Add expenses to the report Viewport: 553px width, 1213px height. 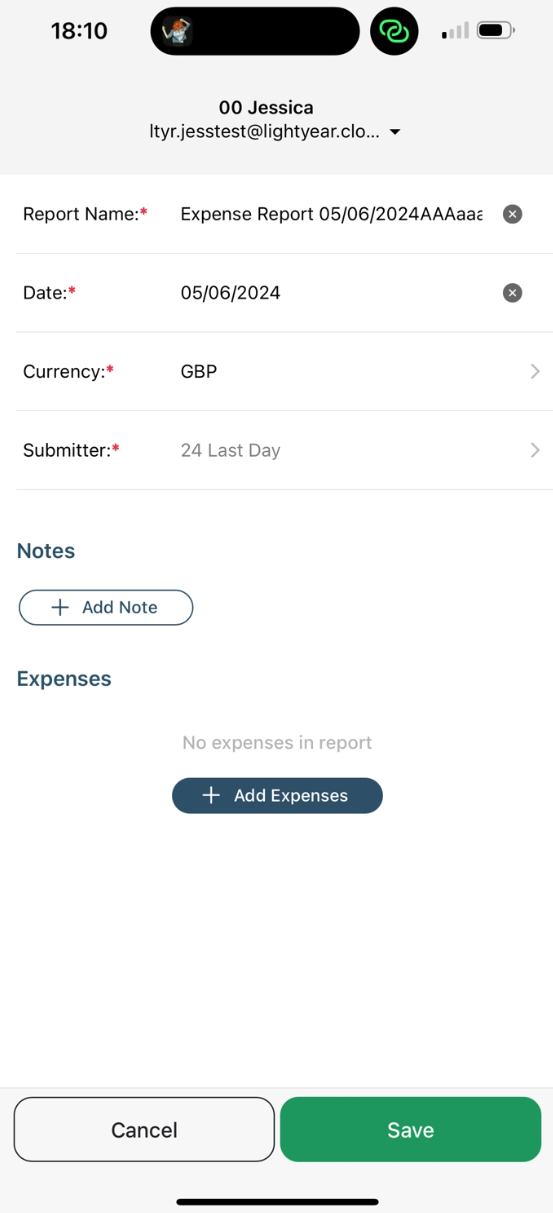click(277, 795)
